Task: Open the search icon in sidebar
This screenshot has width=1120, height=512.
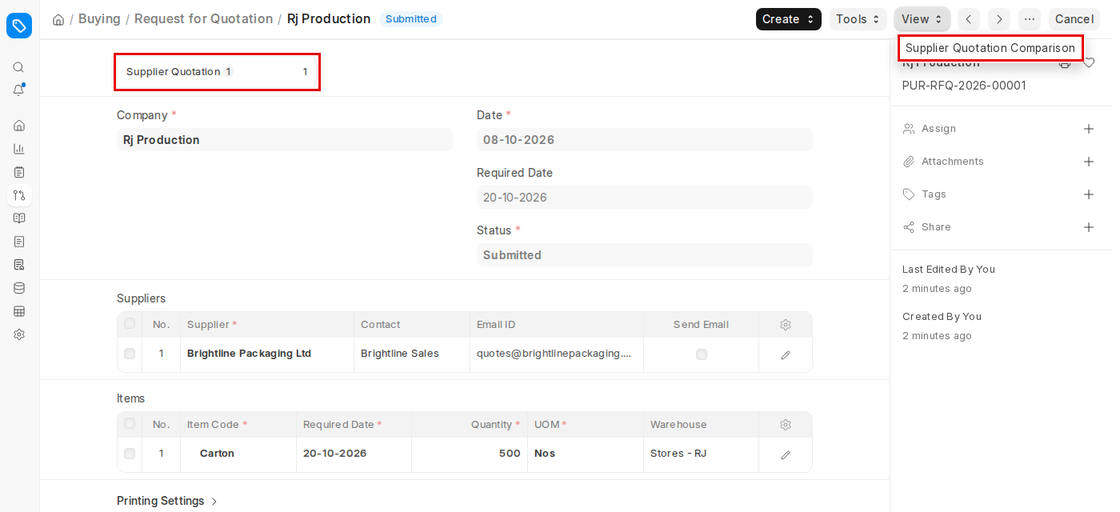Action: [x=19, y=67]
